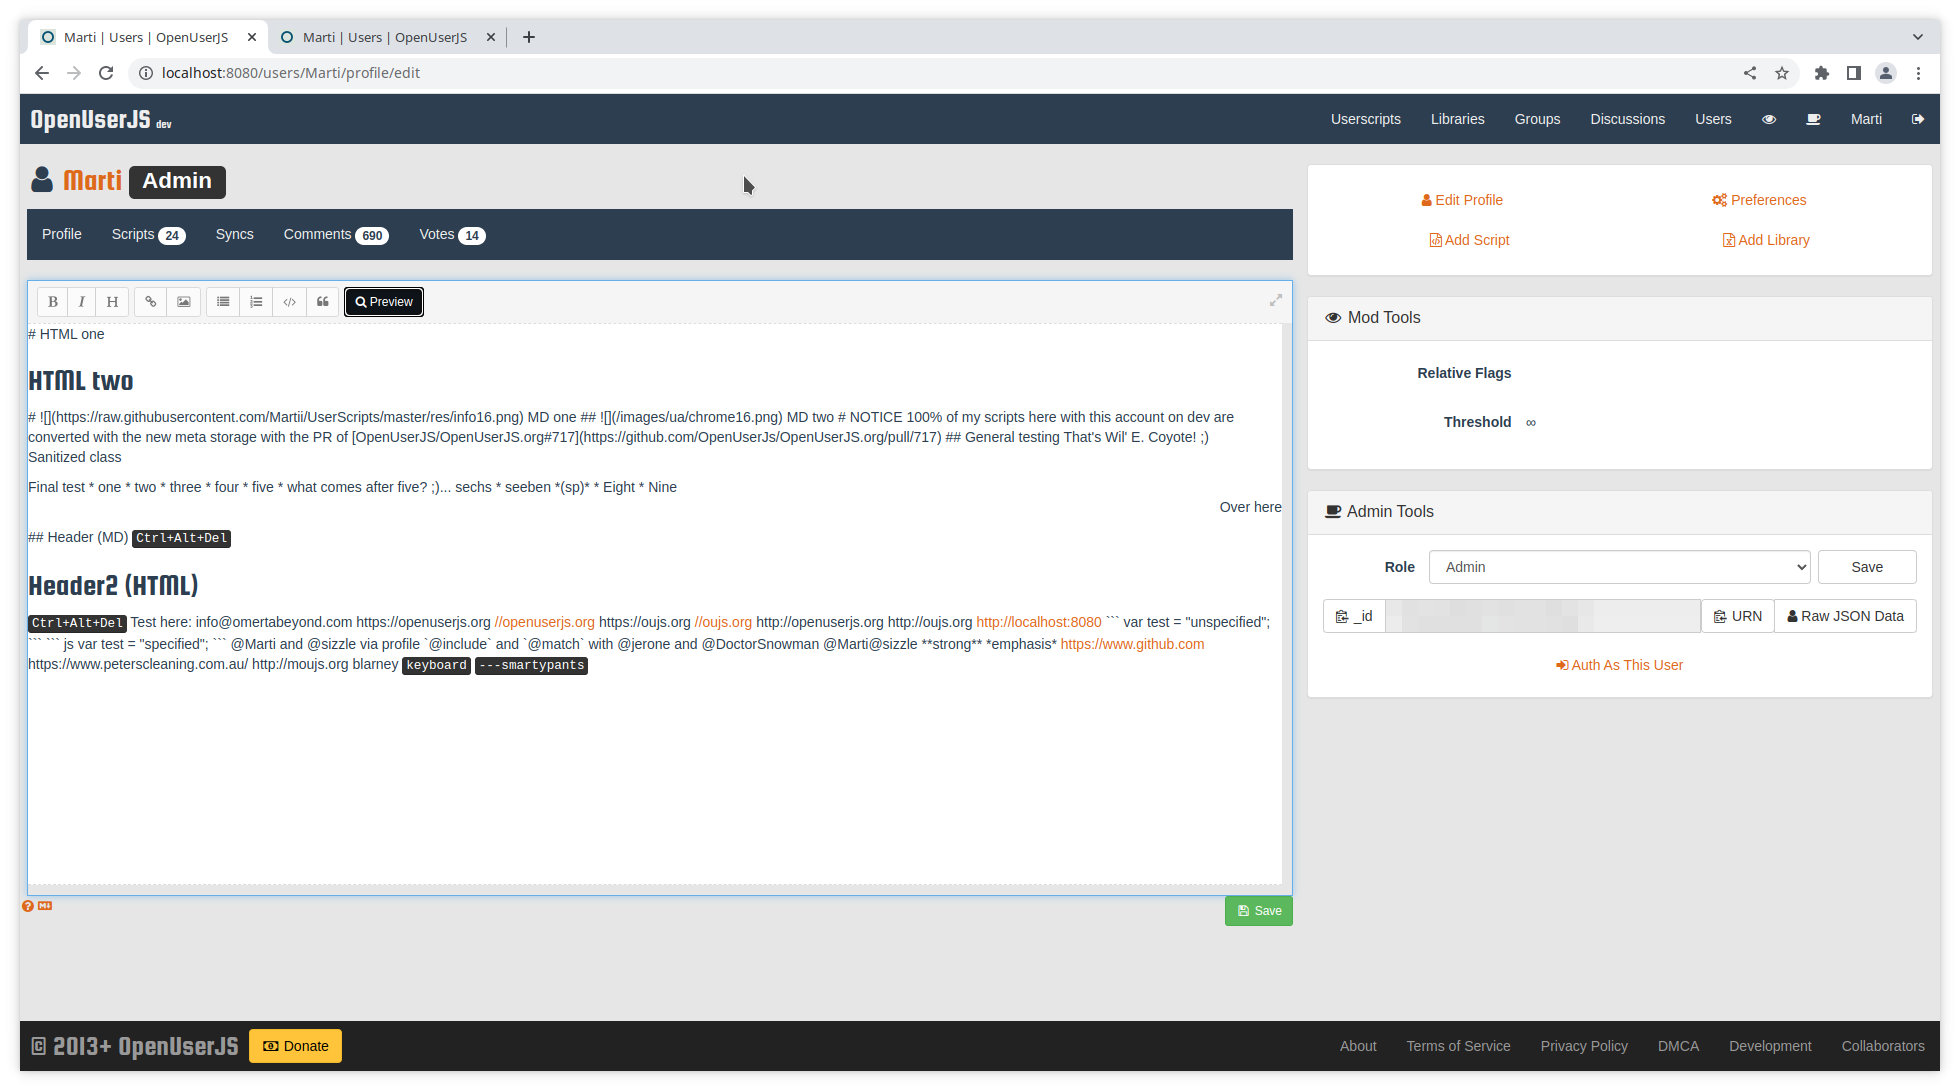
Task: Switch to the Scripts tab
Action: pyautogui.click(x=147, y=235)
